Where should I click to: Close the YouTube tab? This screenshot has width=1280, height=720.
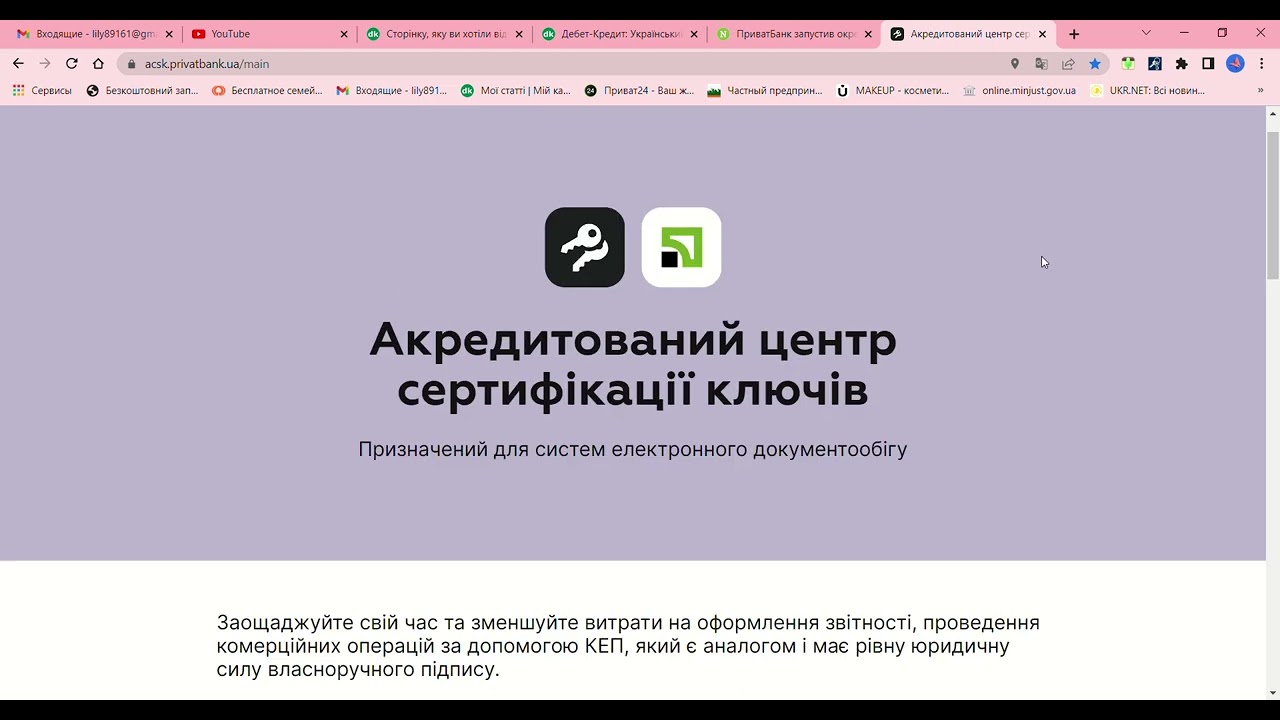(344, 34)
